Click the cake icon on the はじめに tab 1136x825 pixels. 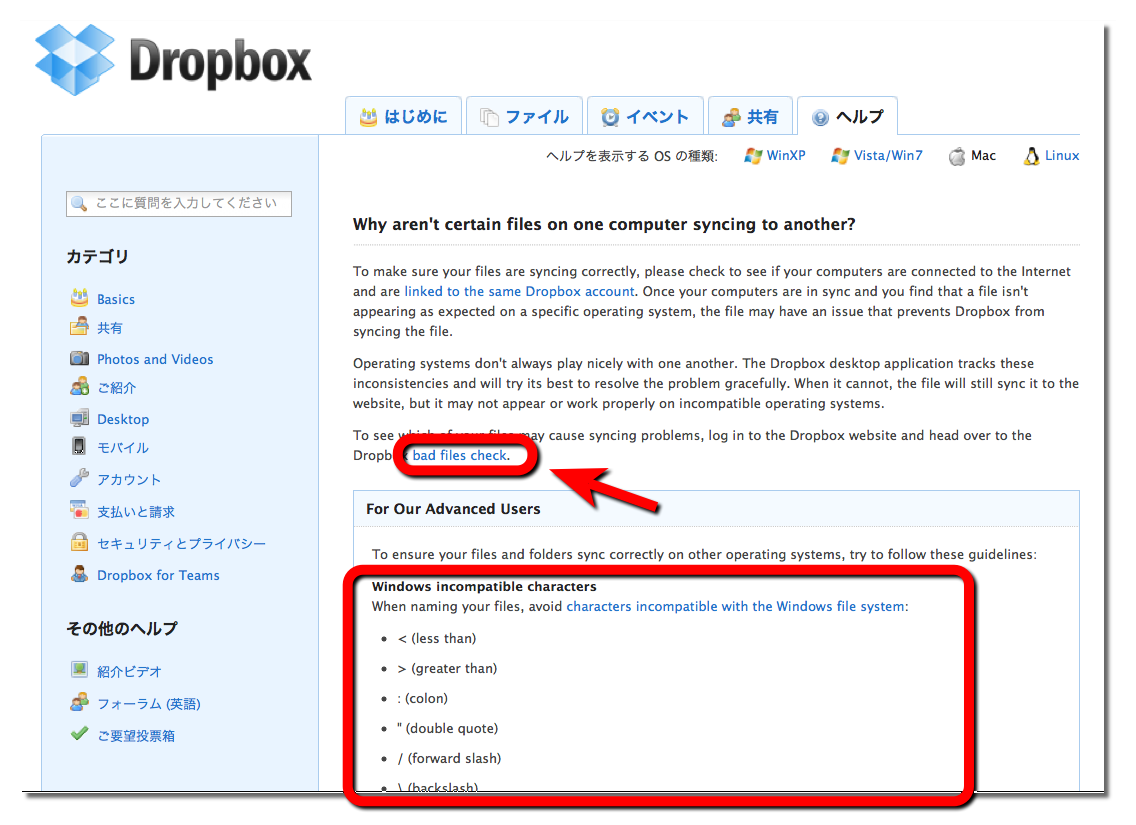point(369,117)
